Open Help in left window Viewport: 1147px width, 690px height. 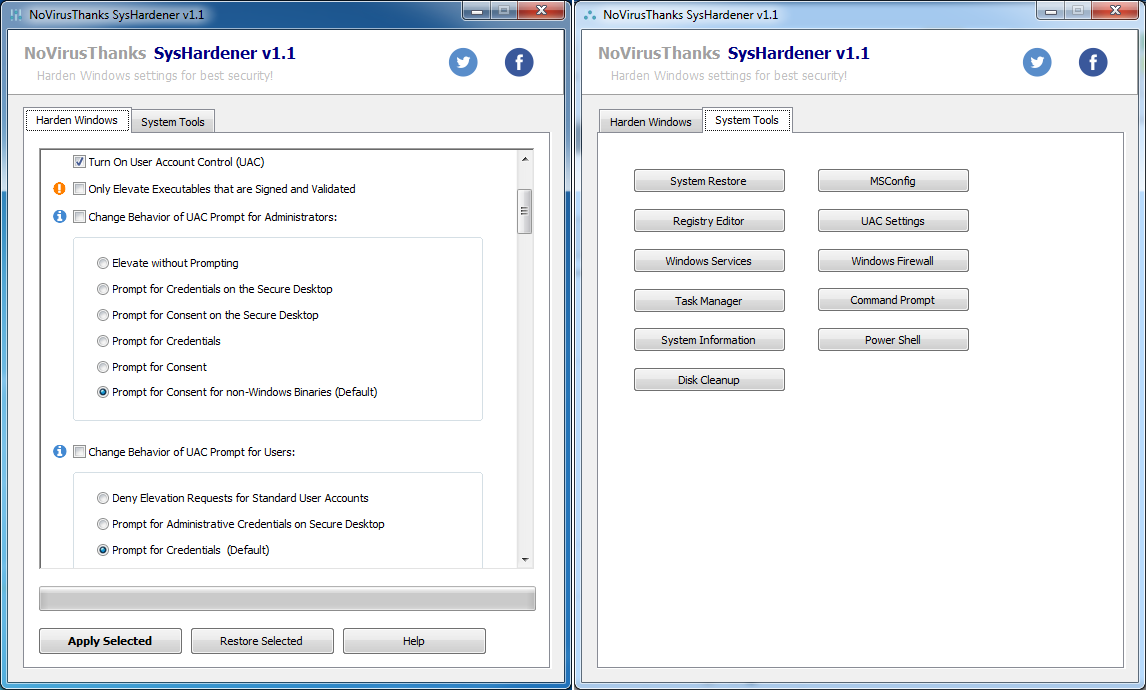tap(413, 641)
